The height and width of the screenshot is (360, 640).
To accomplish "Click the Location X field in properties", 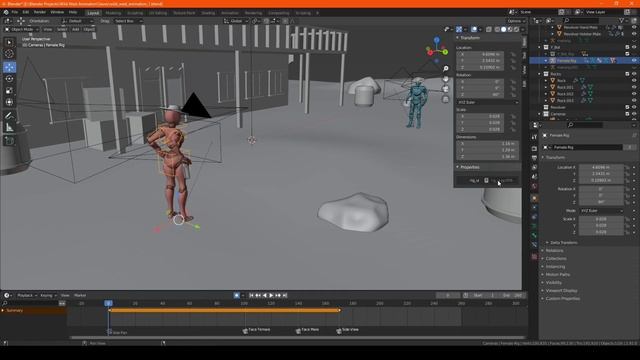I will pos(601,167).
